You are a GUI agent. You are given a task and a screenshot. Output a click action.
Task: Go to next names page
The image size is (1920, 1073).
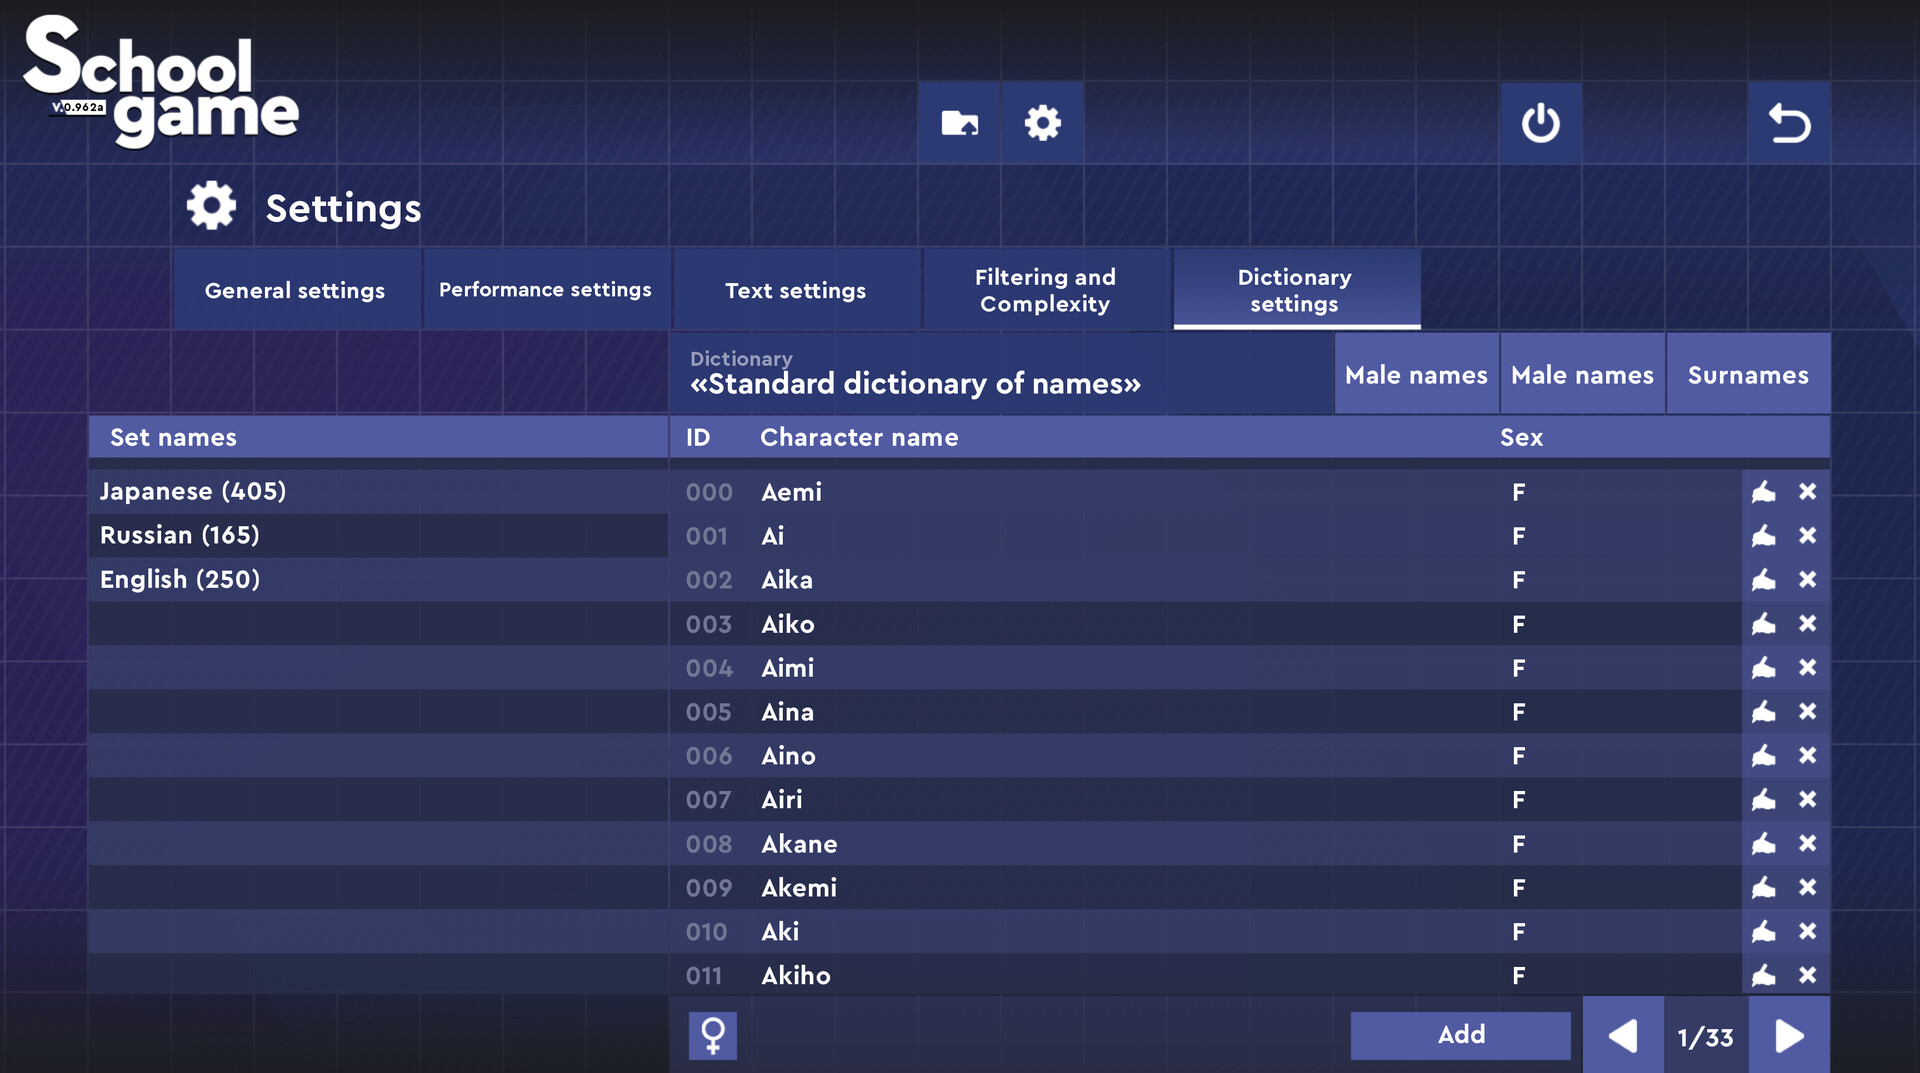[1789, 1036]
